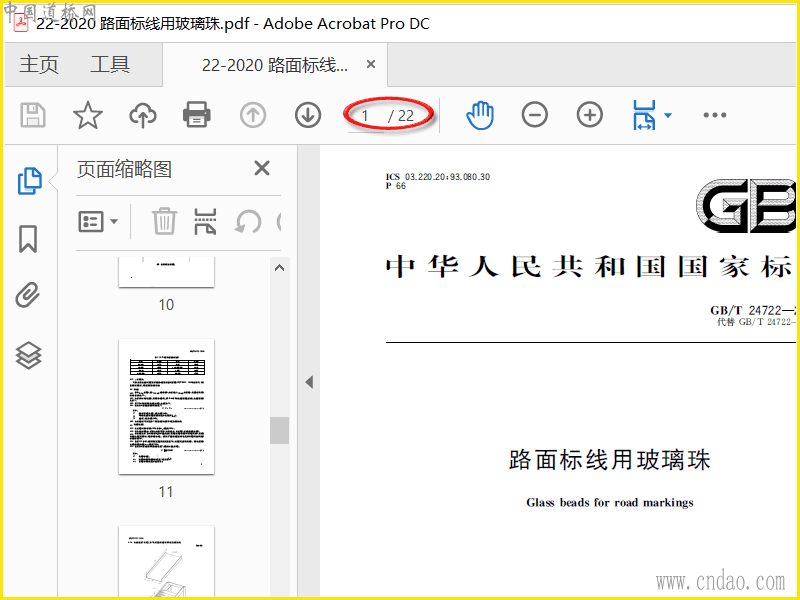This screenshot has width=800, height=600.
Task: Click thumbnail scrollbar up arrow
Action: [x=279, y=268]
